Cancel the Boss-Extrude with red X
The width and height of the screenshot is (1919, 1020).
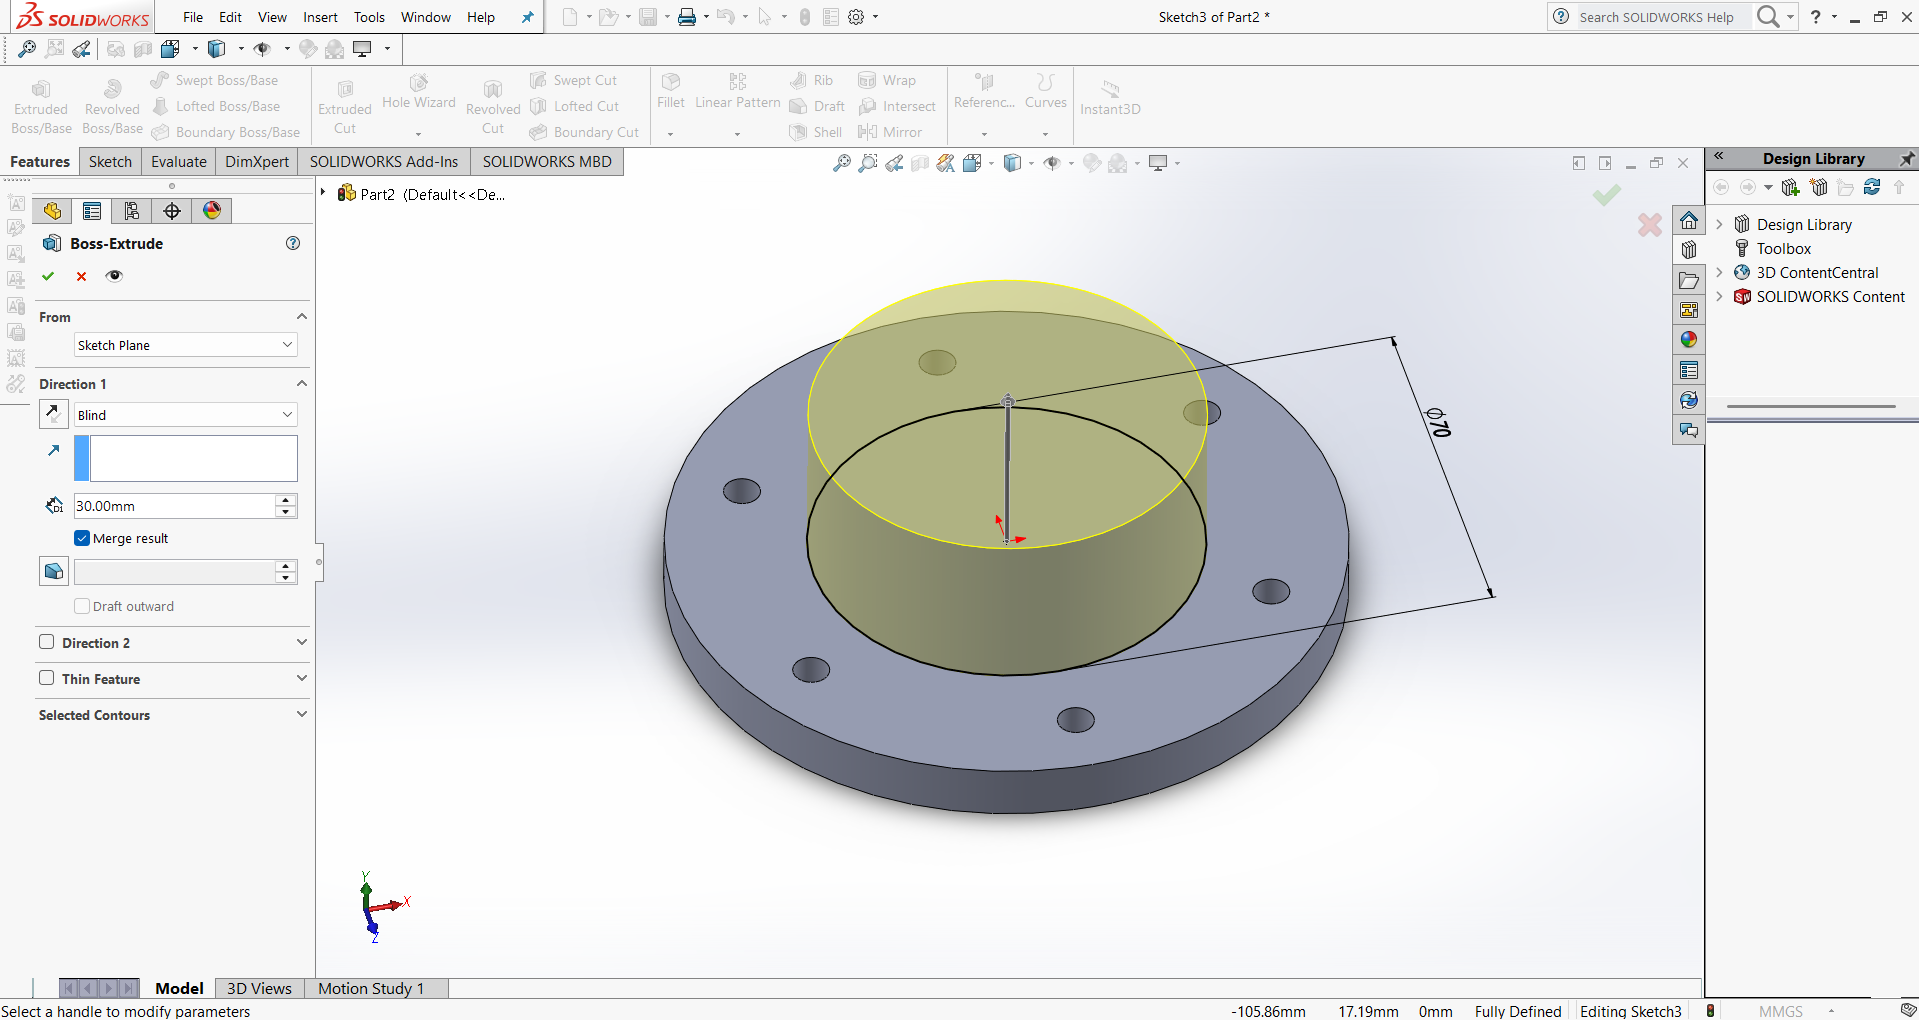(x=82, y=276)
